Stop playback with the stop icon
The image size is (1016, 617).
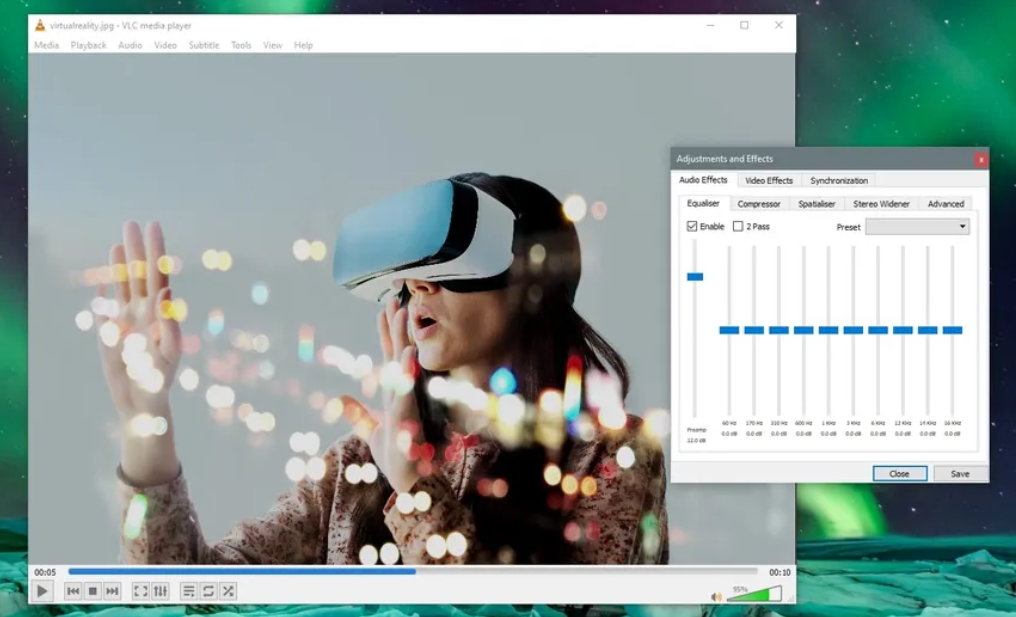coord(93,591)
